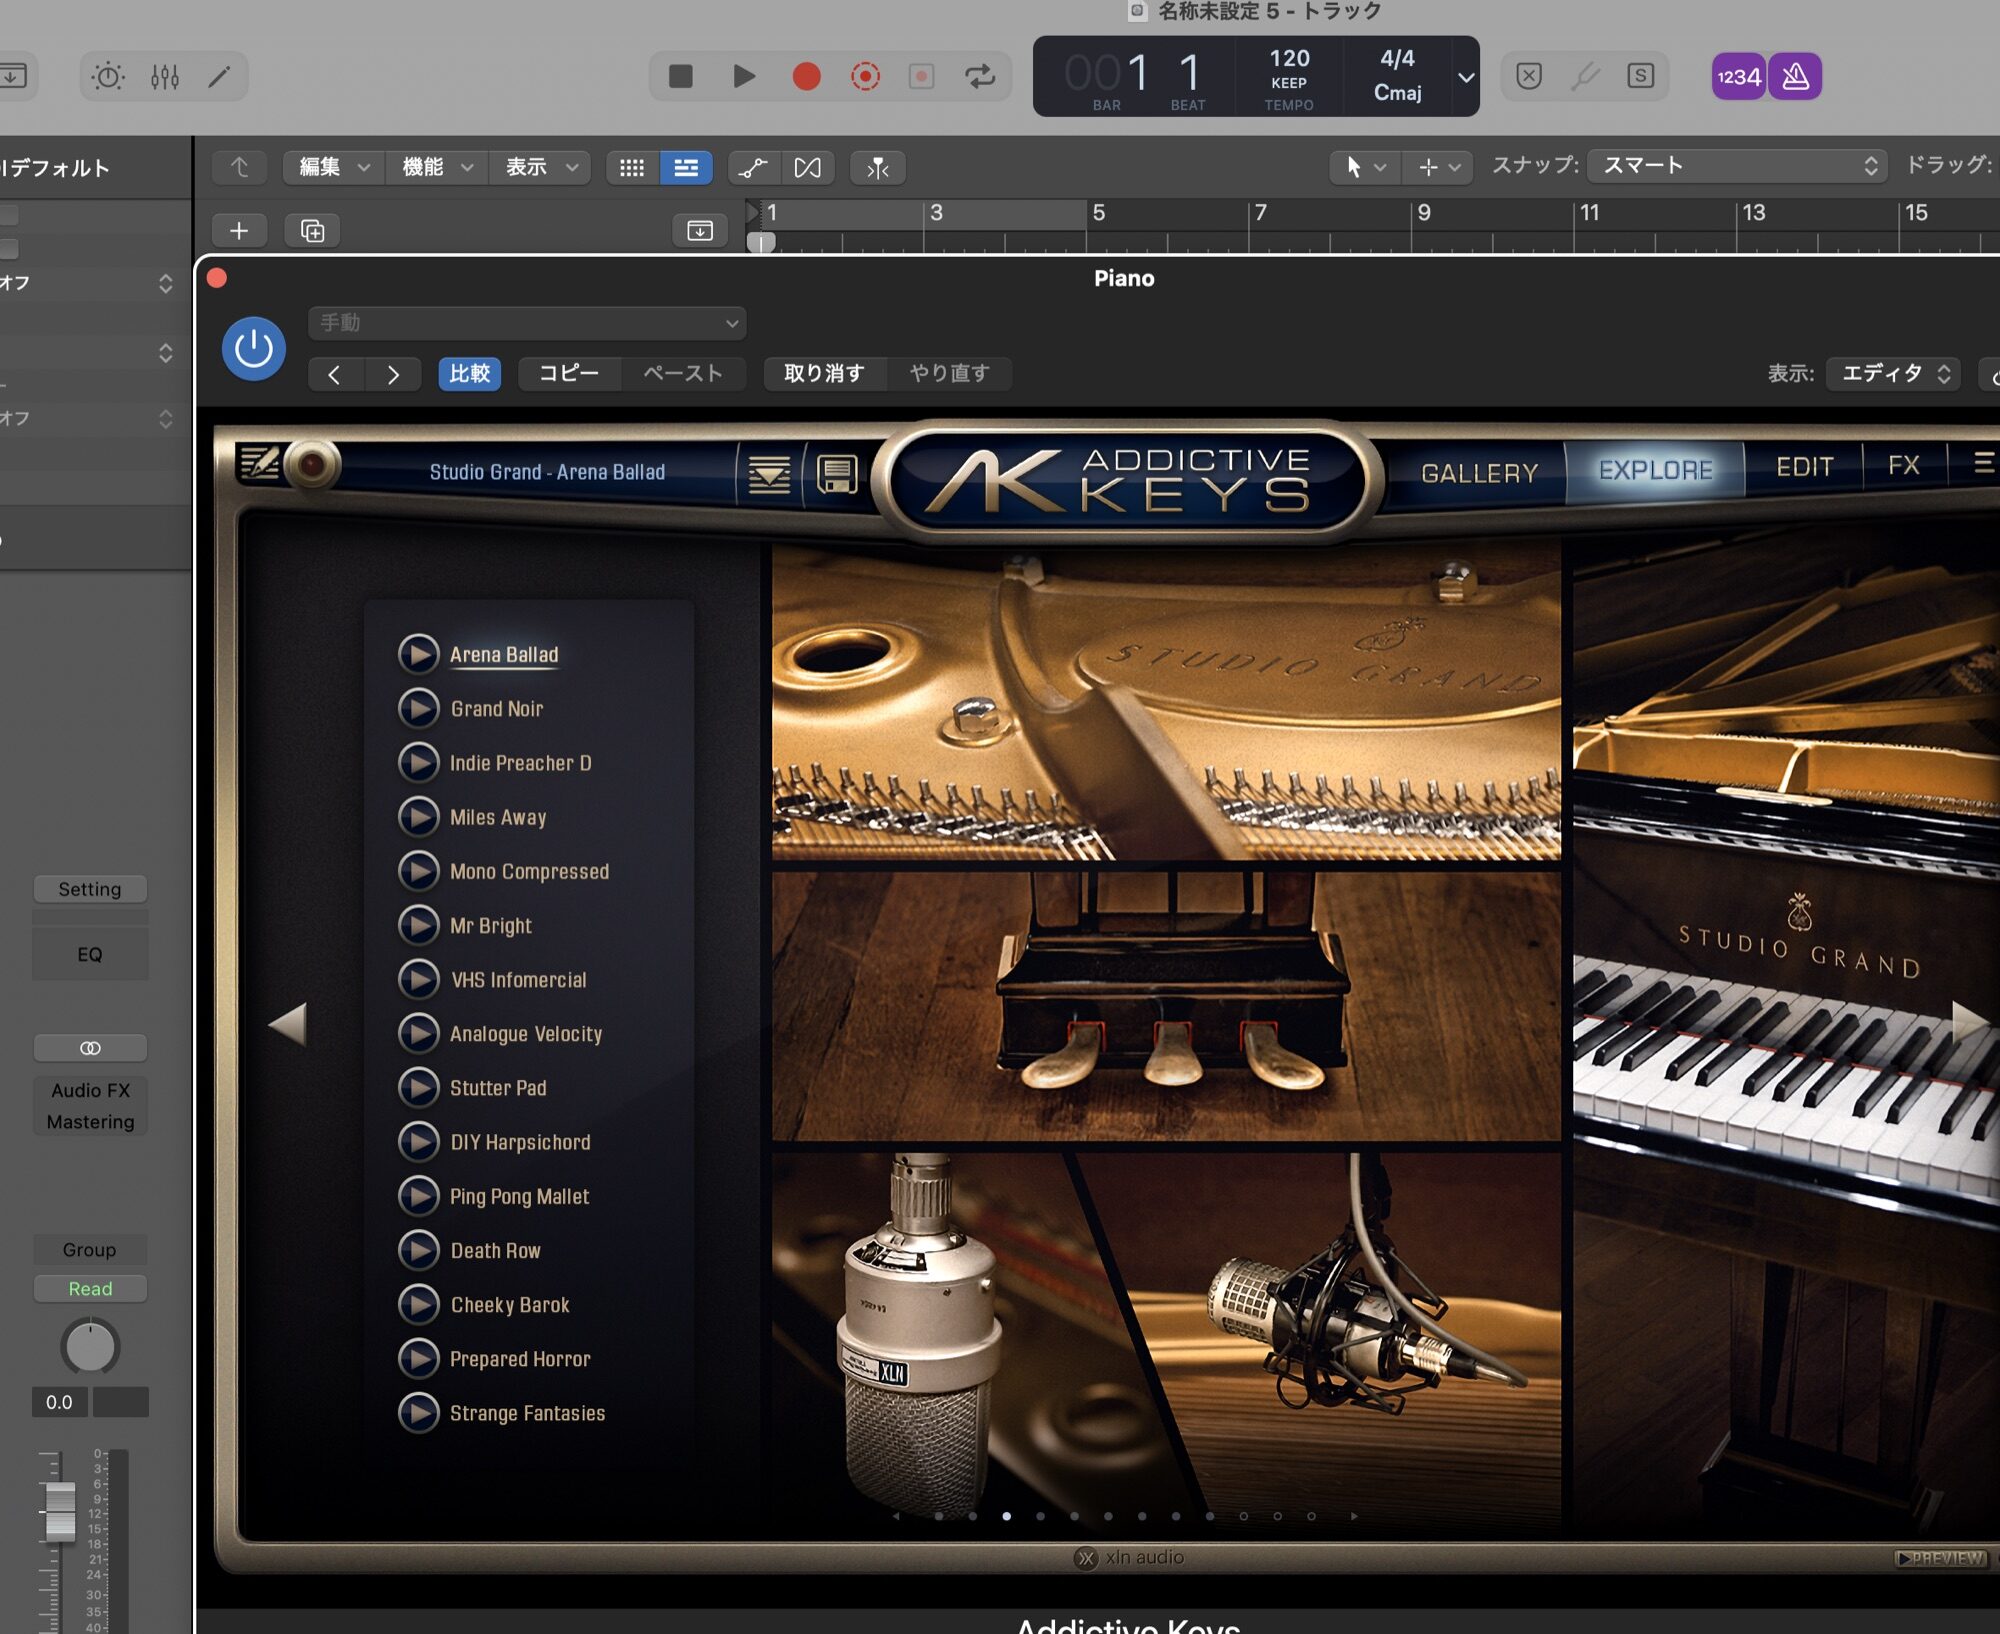This screenshot has height=1634, width=2000.
Task: Open Addictive Keys preset browser icon
Action: click(x=769, y=474)
